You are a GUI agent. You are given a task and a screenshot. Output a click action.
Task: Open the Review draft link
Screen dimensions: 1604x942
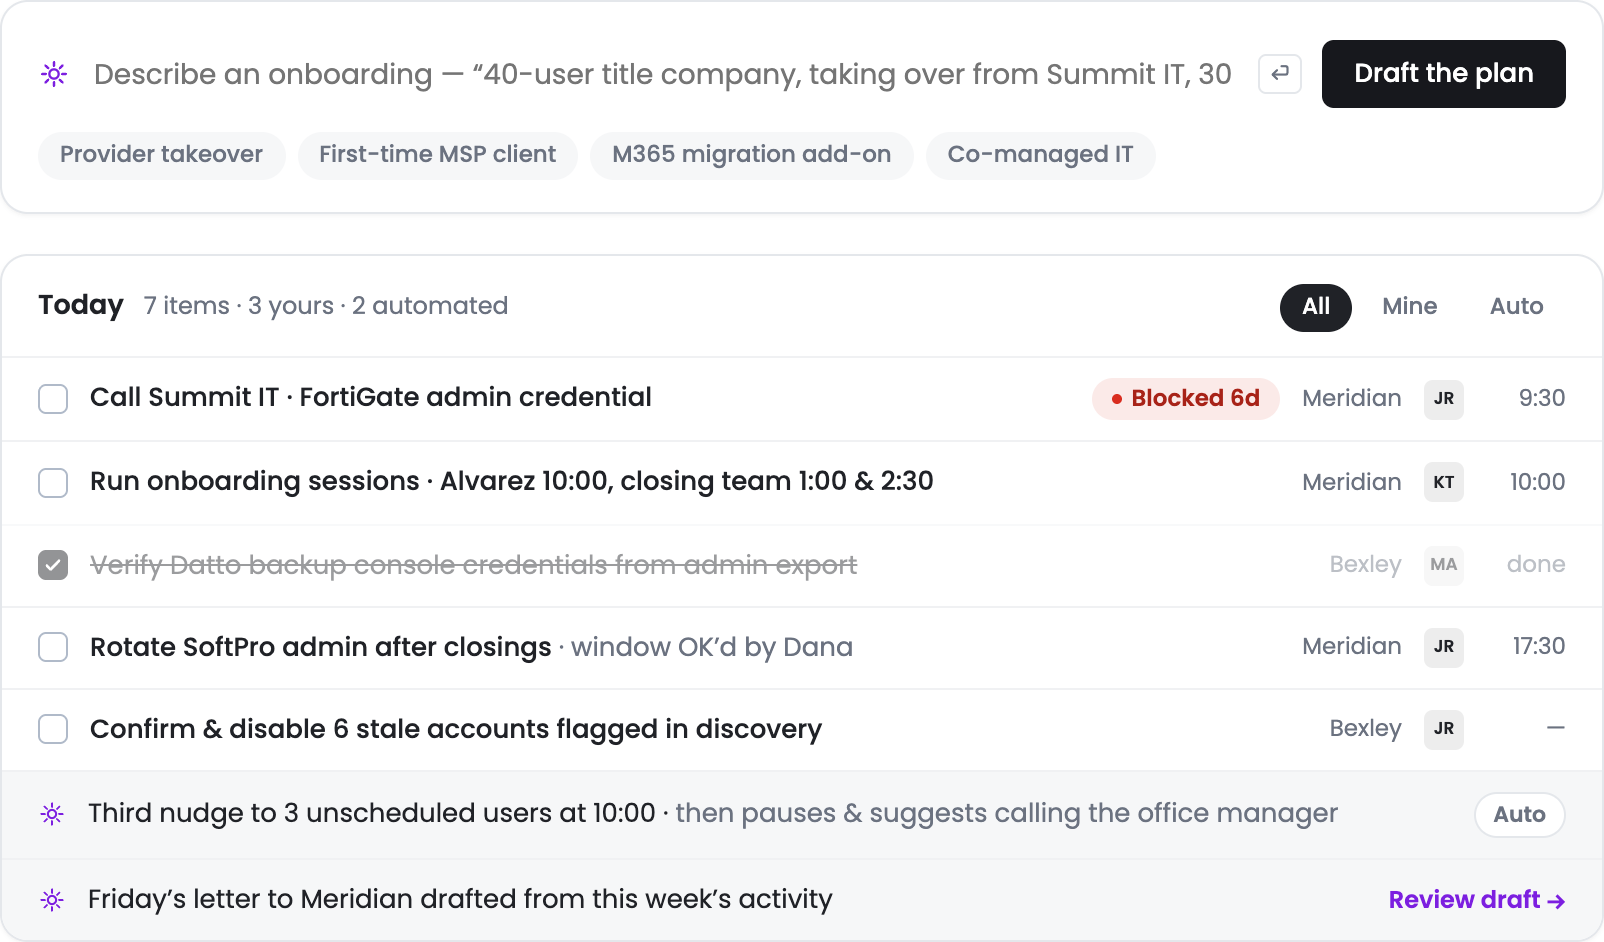tap(1477, 900)
